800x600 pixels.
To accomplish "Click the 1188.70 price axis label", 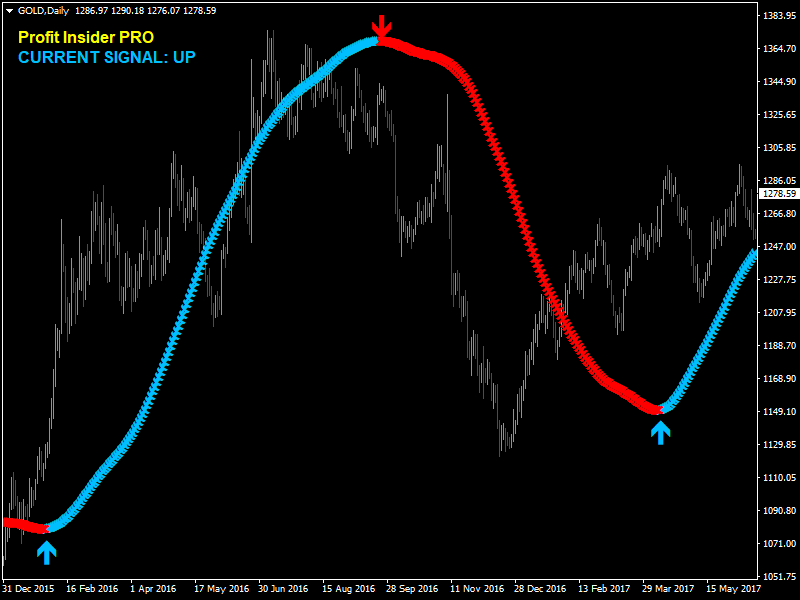I will coord(779,346).
